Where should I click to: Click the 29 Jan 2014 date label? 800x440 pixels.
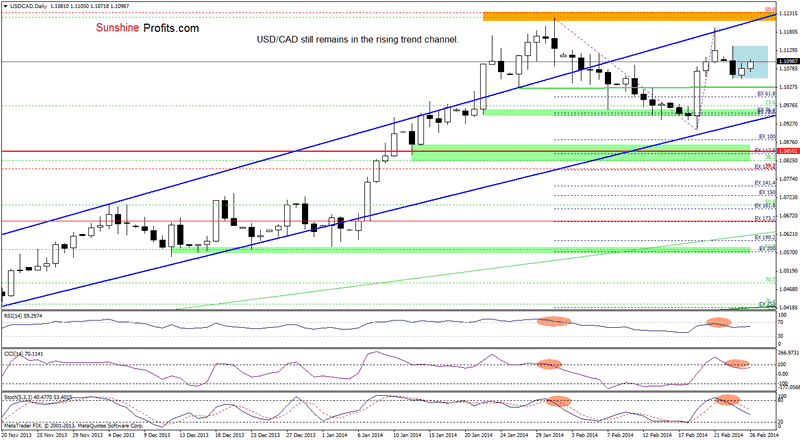click(x=549, y=435)
